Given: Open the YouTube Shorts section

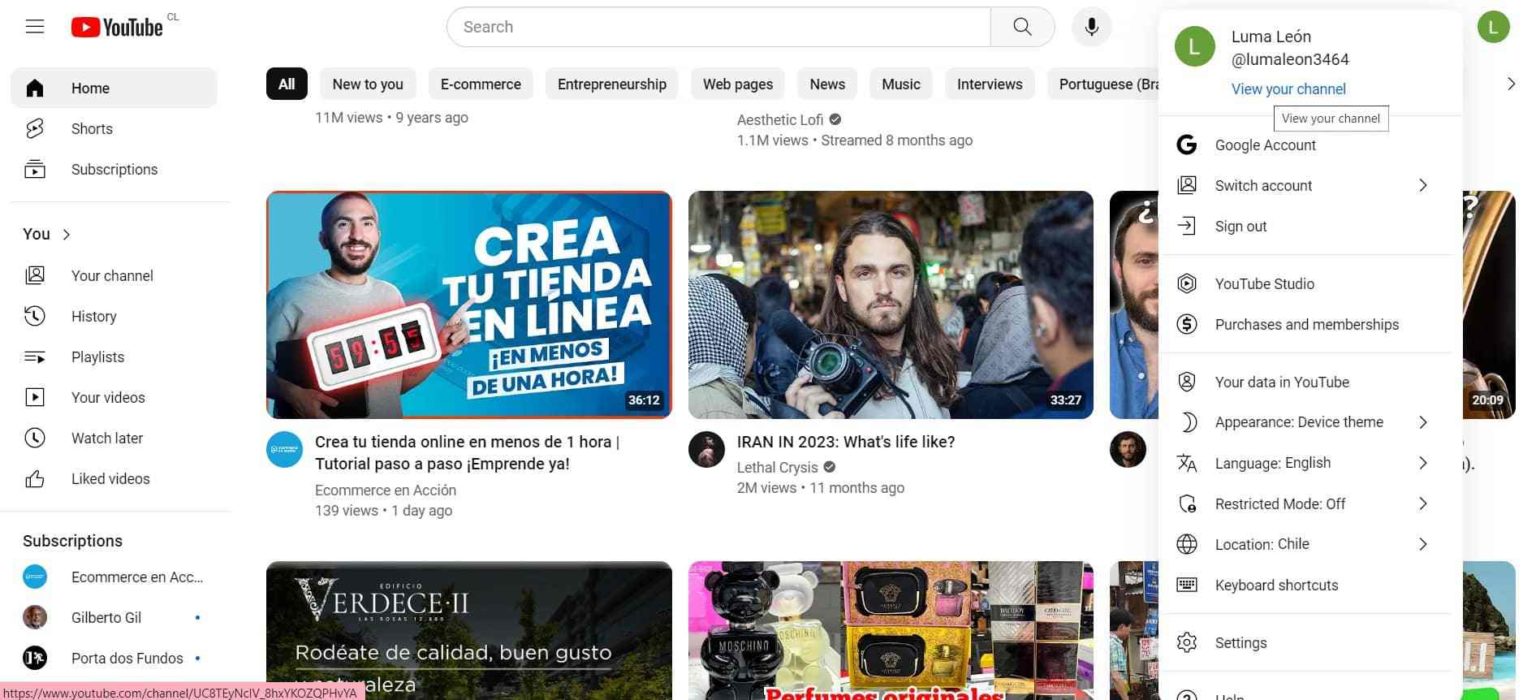Looking at the screenshot, I should point(91,128).
